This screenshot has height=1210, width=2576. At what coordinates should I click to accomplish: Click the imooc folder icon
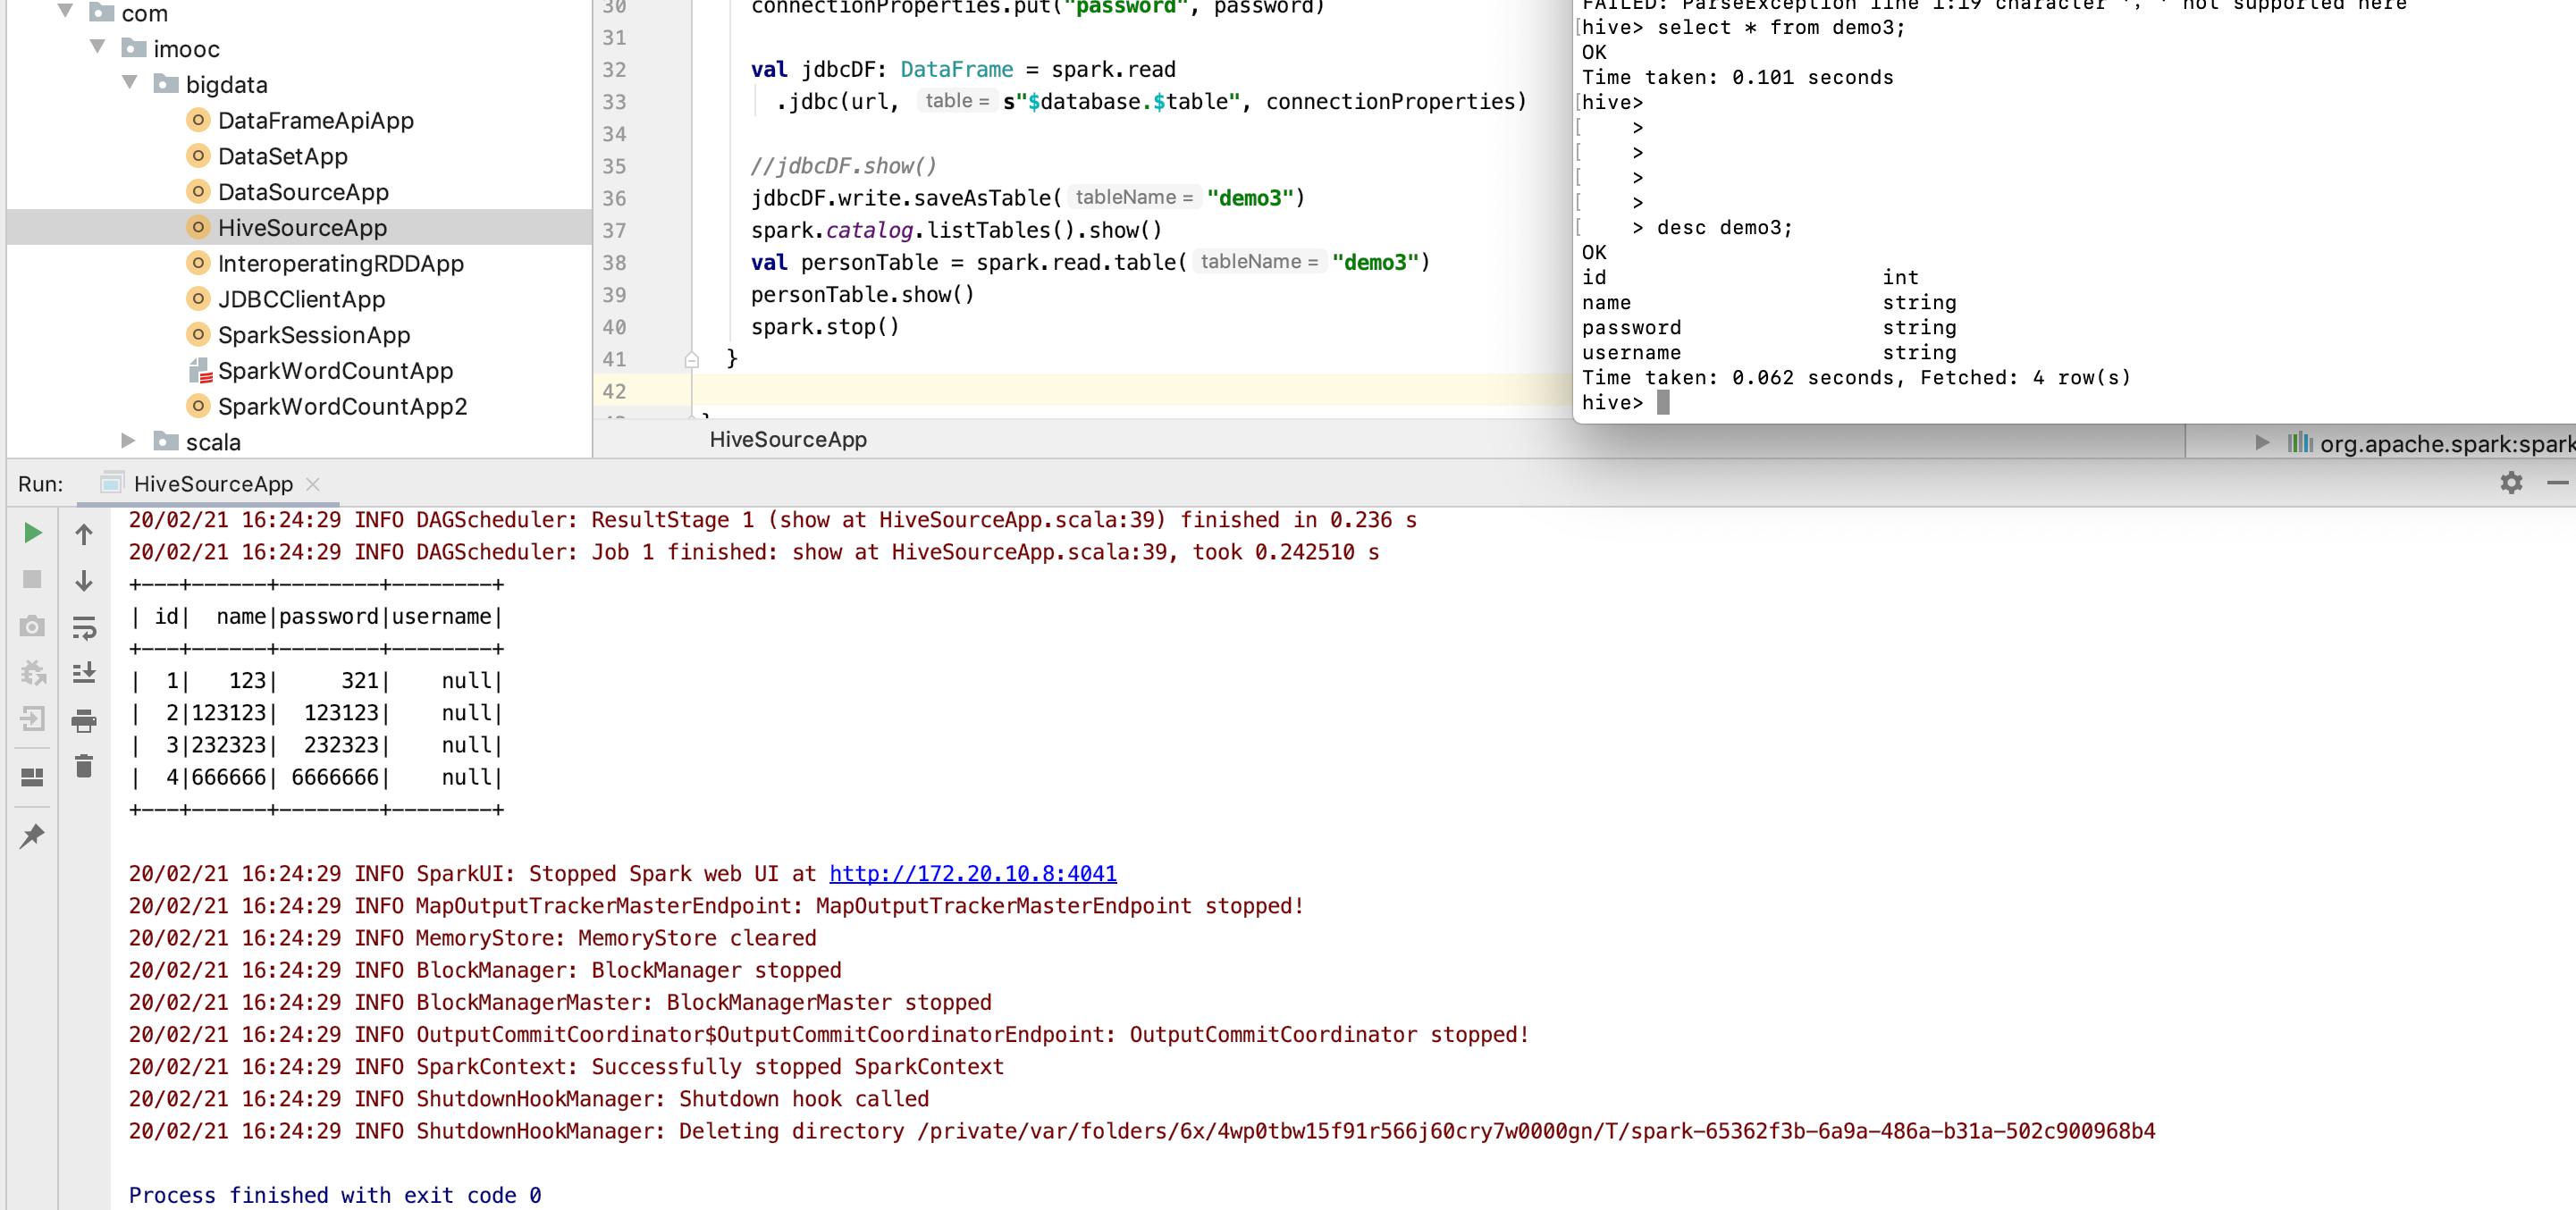pos(133,47)
